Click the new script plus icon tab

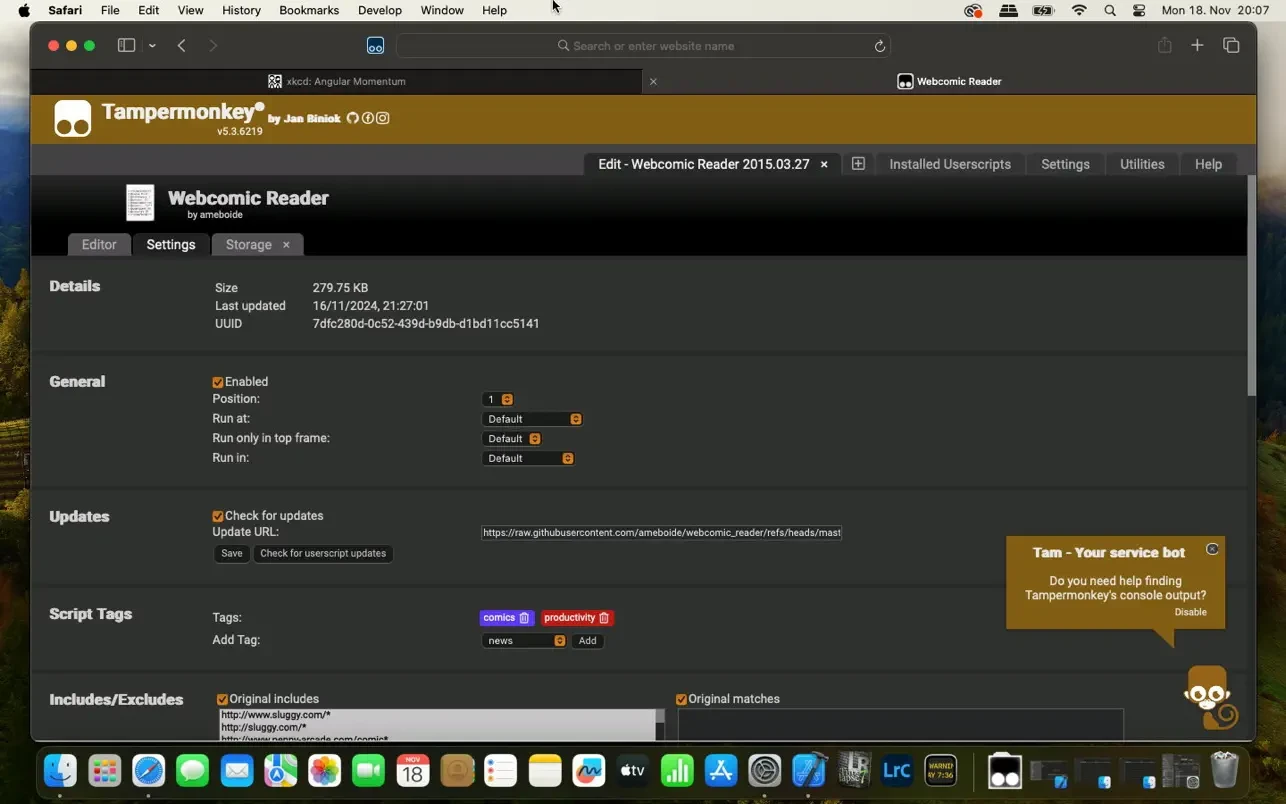[858, 164]
